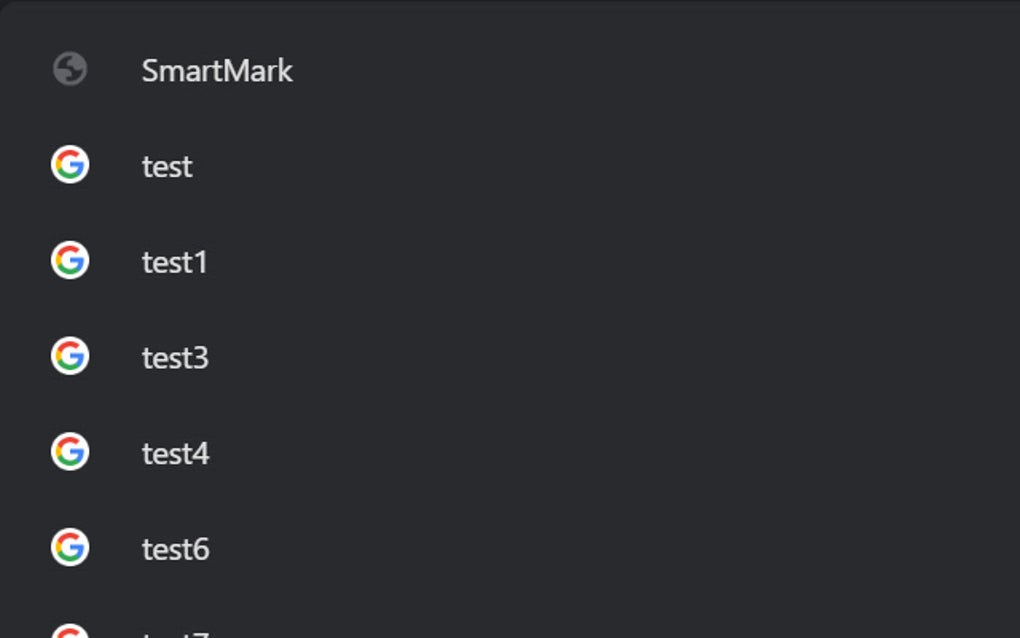Viewport: 1020px width, 638px height.
Task: Select the test1 bookmark entry
Action: click(500, 262)
